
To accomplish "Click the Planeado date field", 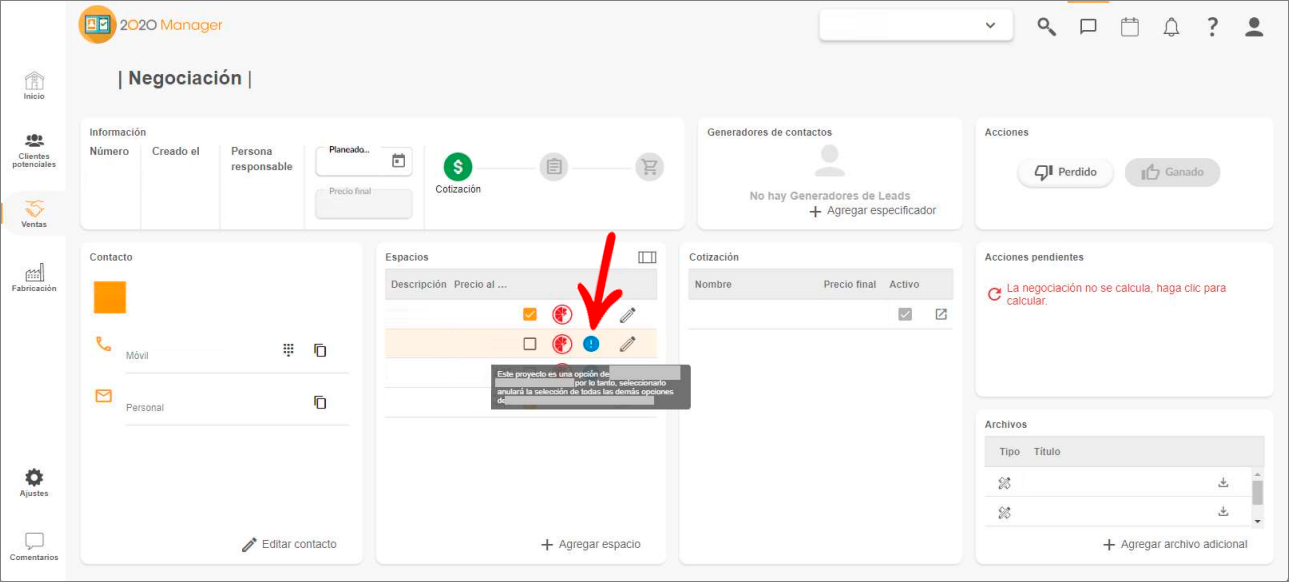I will coord(364,160).
